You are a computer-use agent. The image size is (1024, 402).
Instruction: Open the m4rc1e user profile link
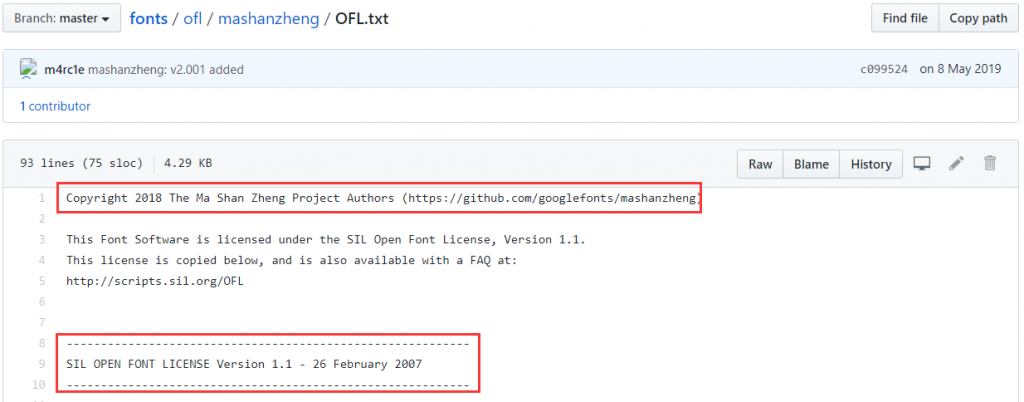64,70
